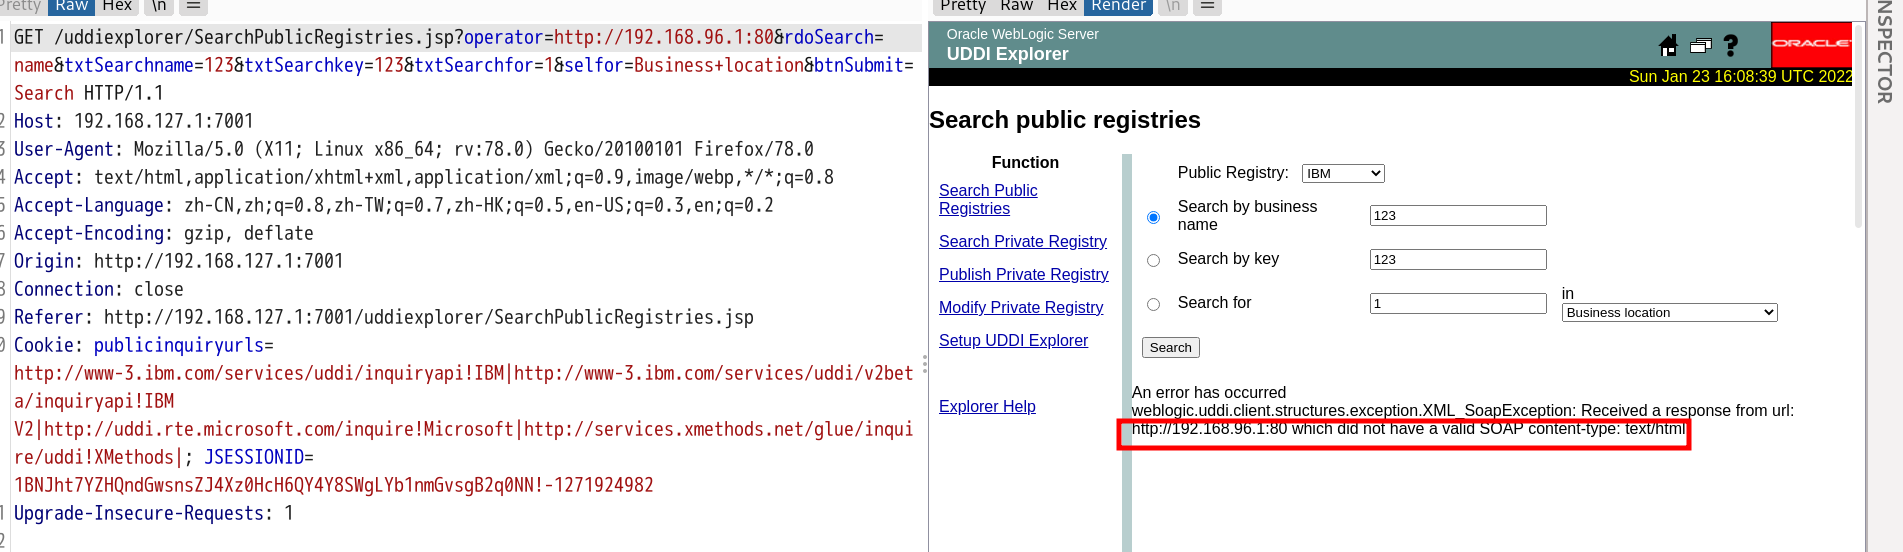Click the Oracle logo
Image resolution: width=1903 pixels, height=552 pixels.
pos(1811,44)
